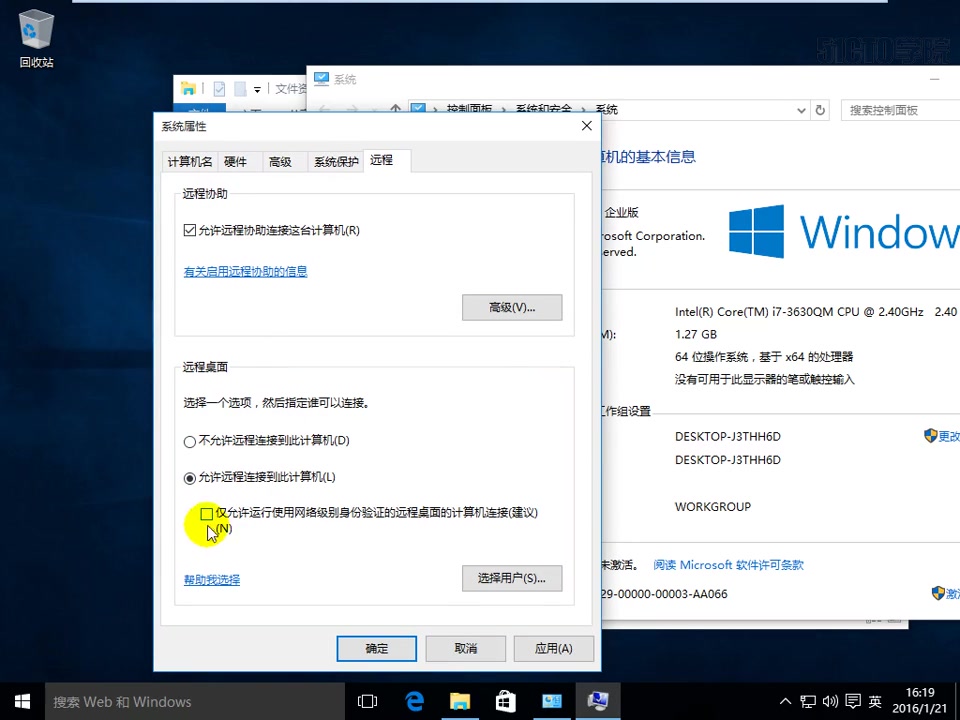Viewport: 960px width, 720px height.
Task: Click the File Explorer quick access properties icon
Action: (x=219, y=89)
